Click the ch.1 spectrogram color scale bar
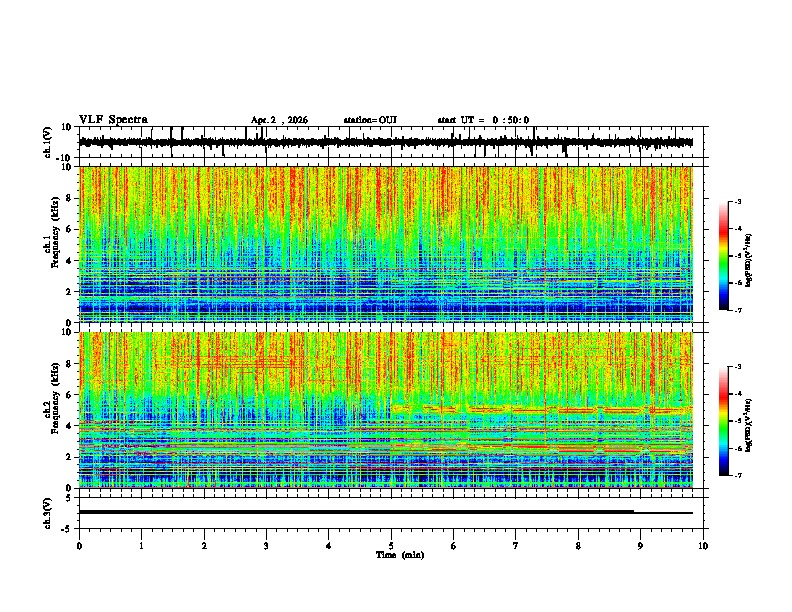The height and width of the screenshot is (612, 792). [724, 256]
